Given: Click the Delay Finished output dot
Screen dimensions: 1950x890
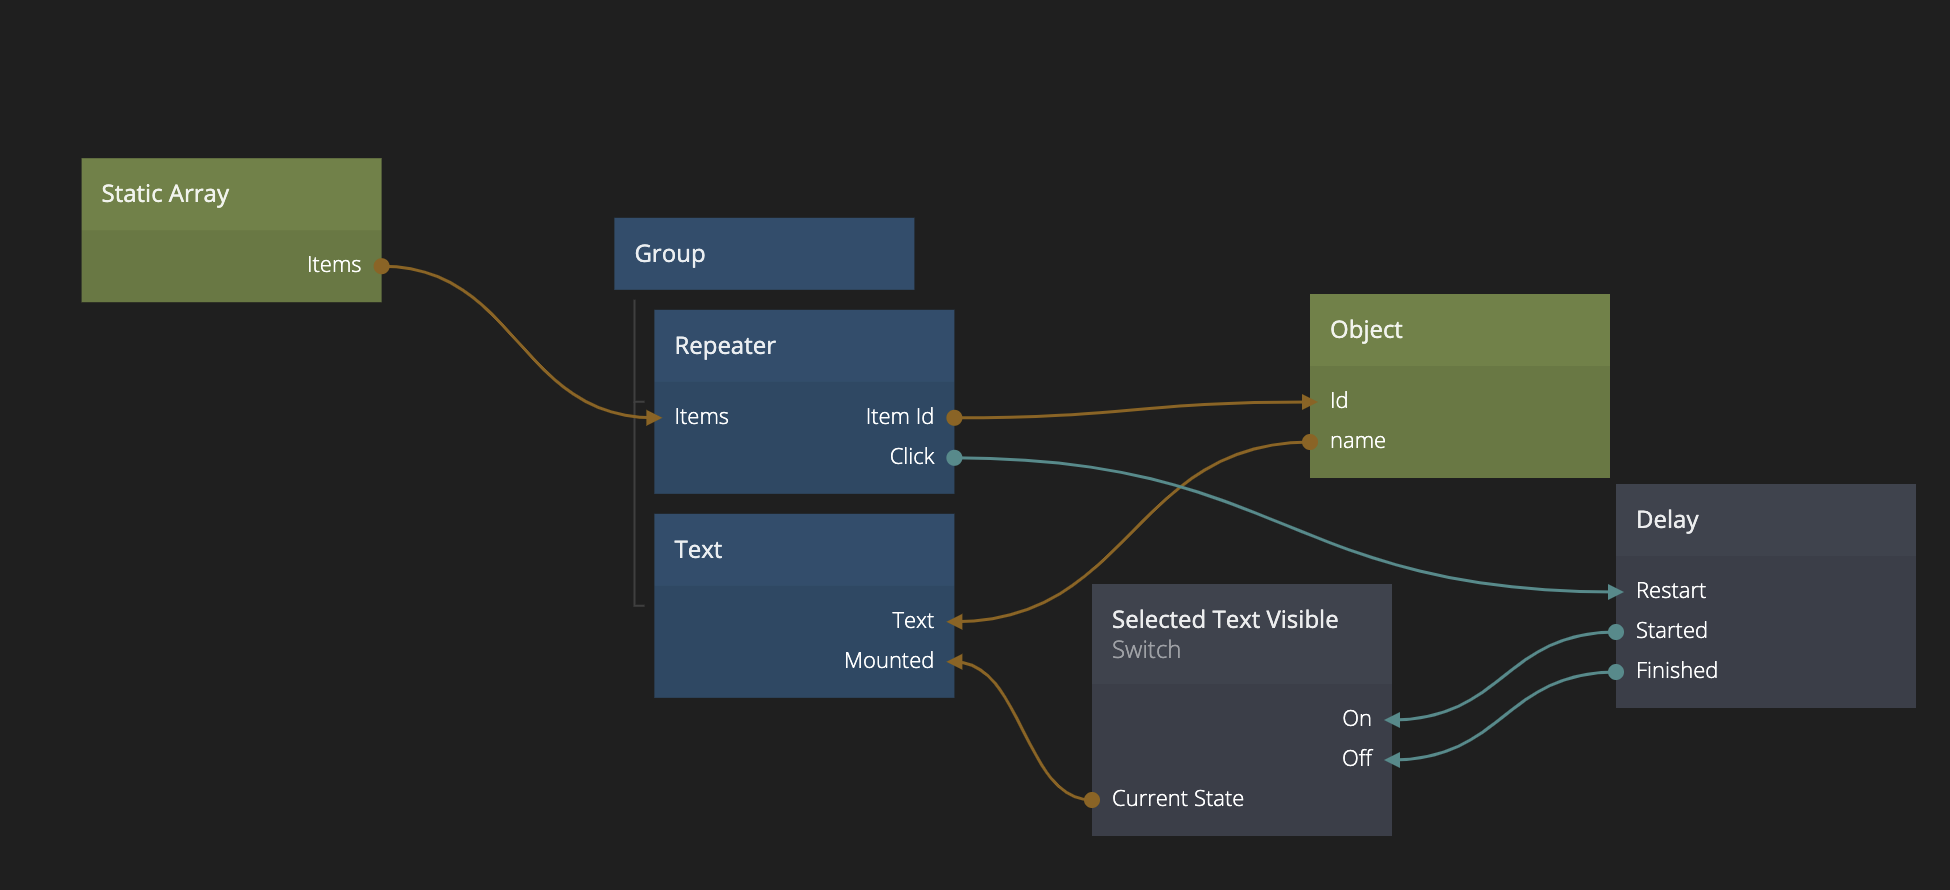Looking at the screenshot, I should point(1616,672).
